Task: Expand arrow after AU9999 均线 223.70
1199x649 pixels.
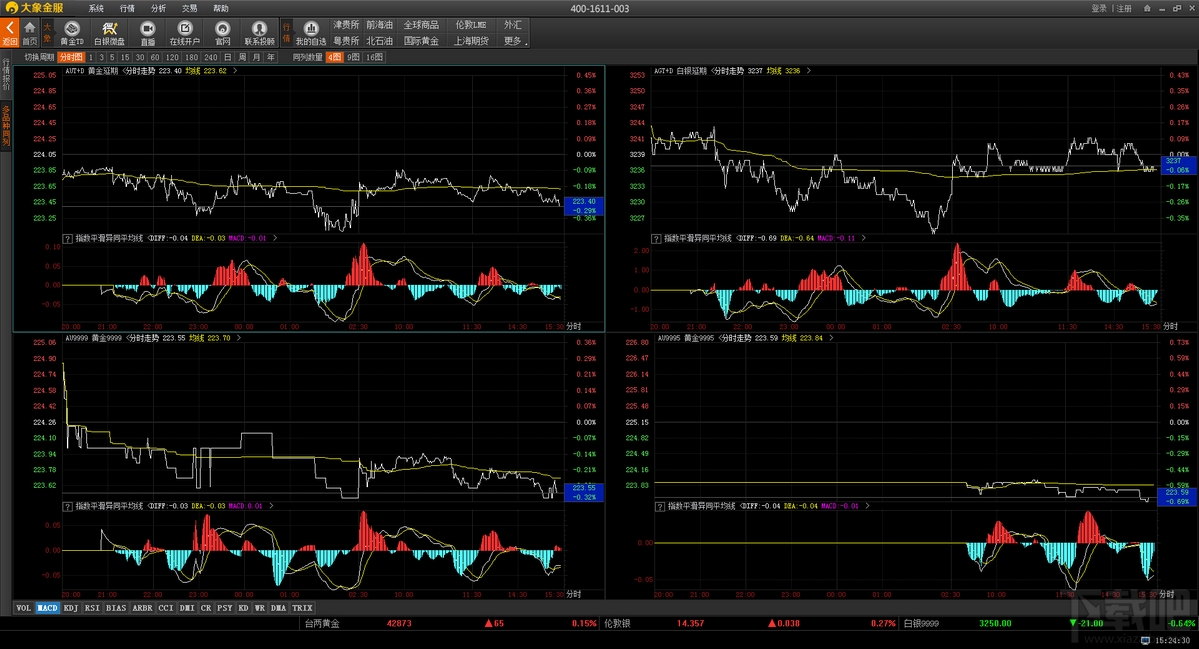Action: click(x=239, y=338)
